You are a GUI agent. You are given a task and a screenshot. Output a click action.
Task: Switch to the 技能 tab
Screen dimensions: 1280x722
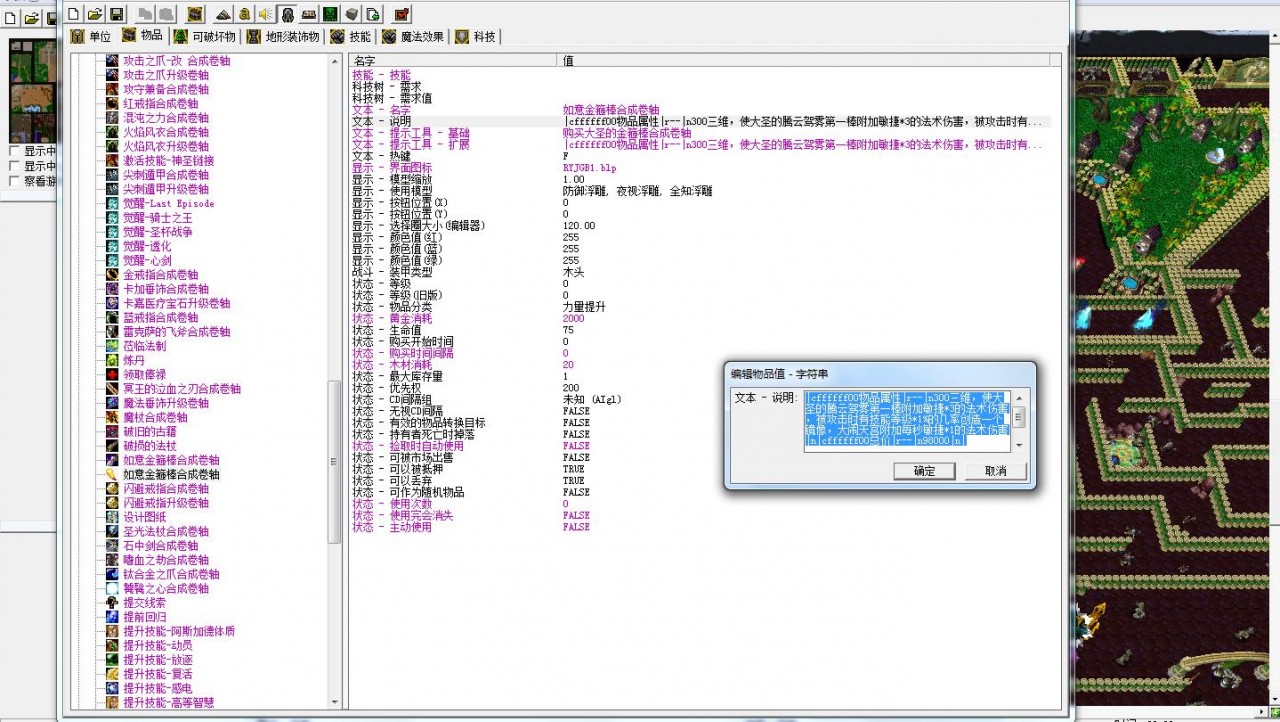click(351, 36)
